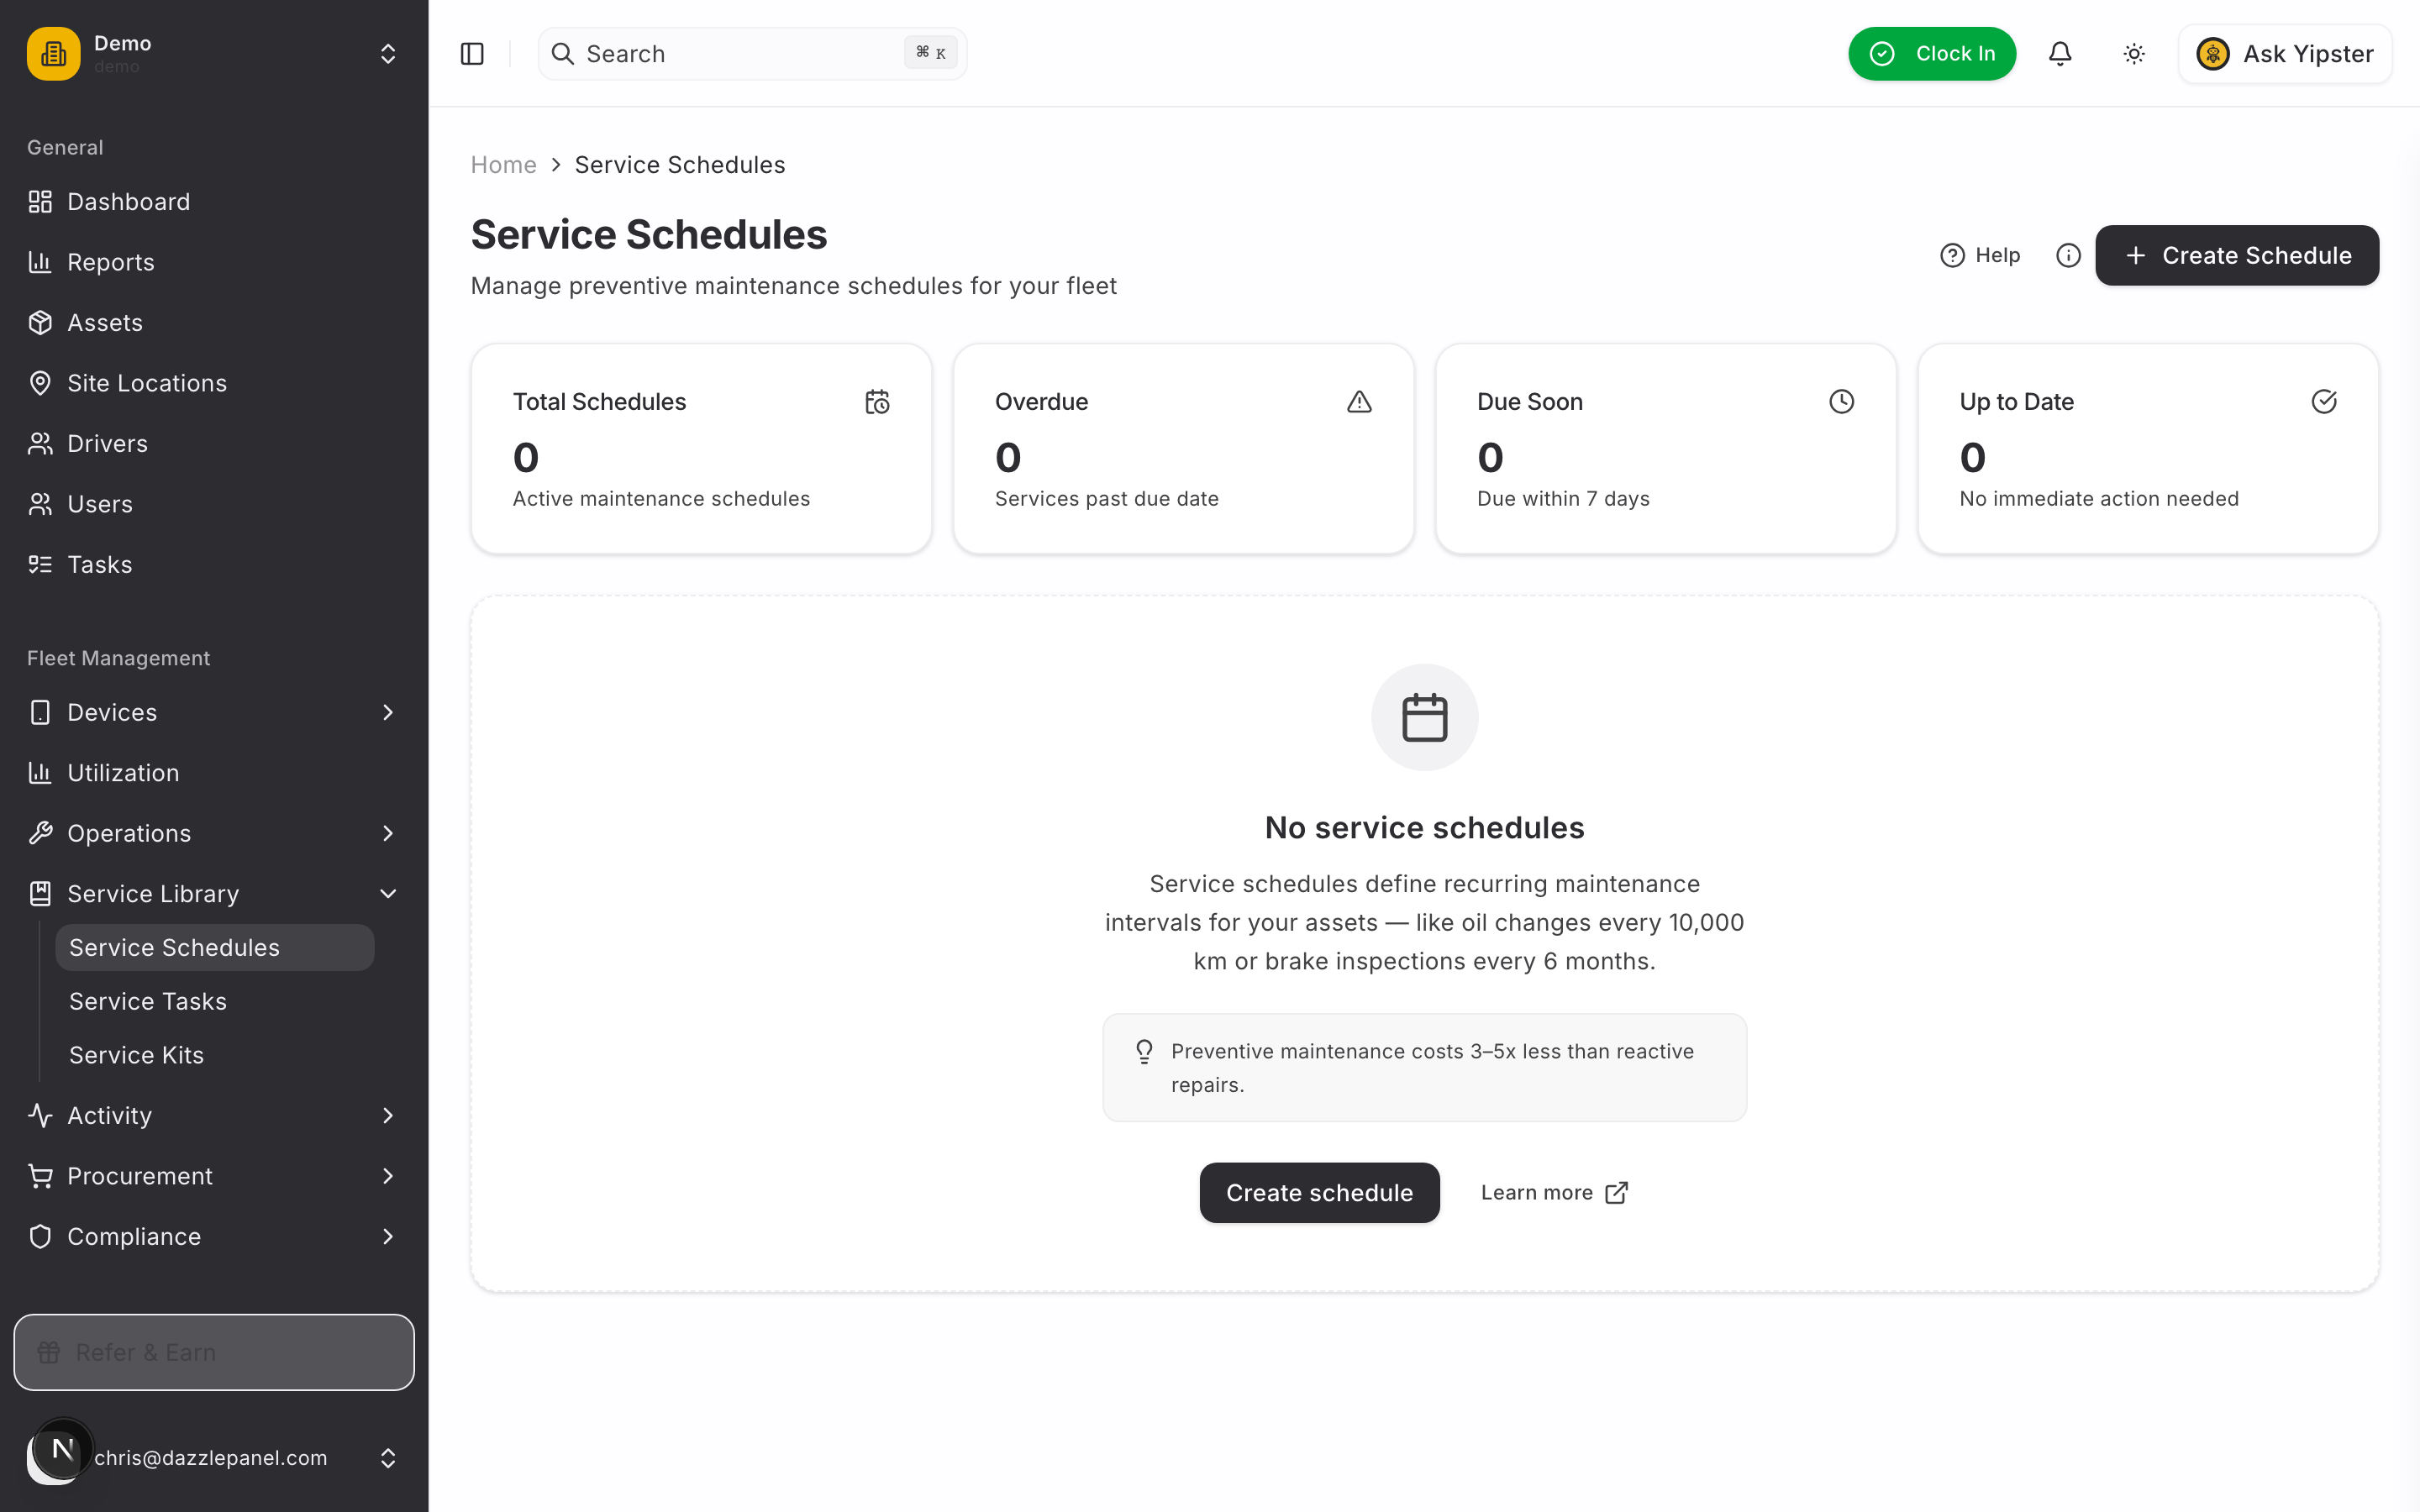
Task: Toggle the light/dark theme sun icon
Action: coord(2134,54)
